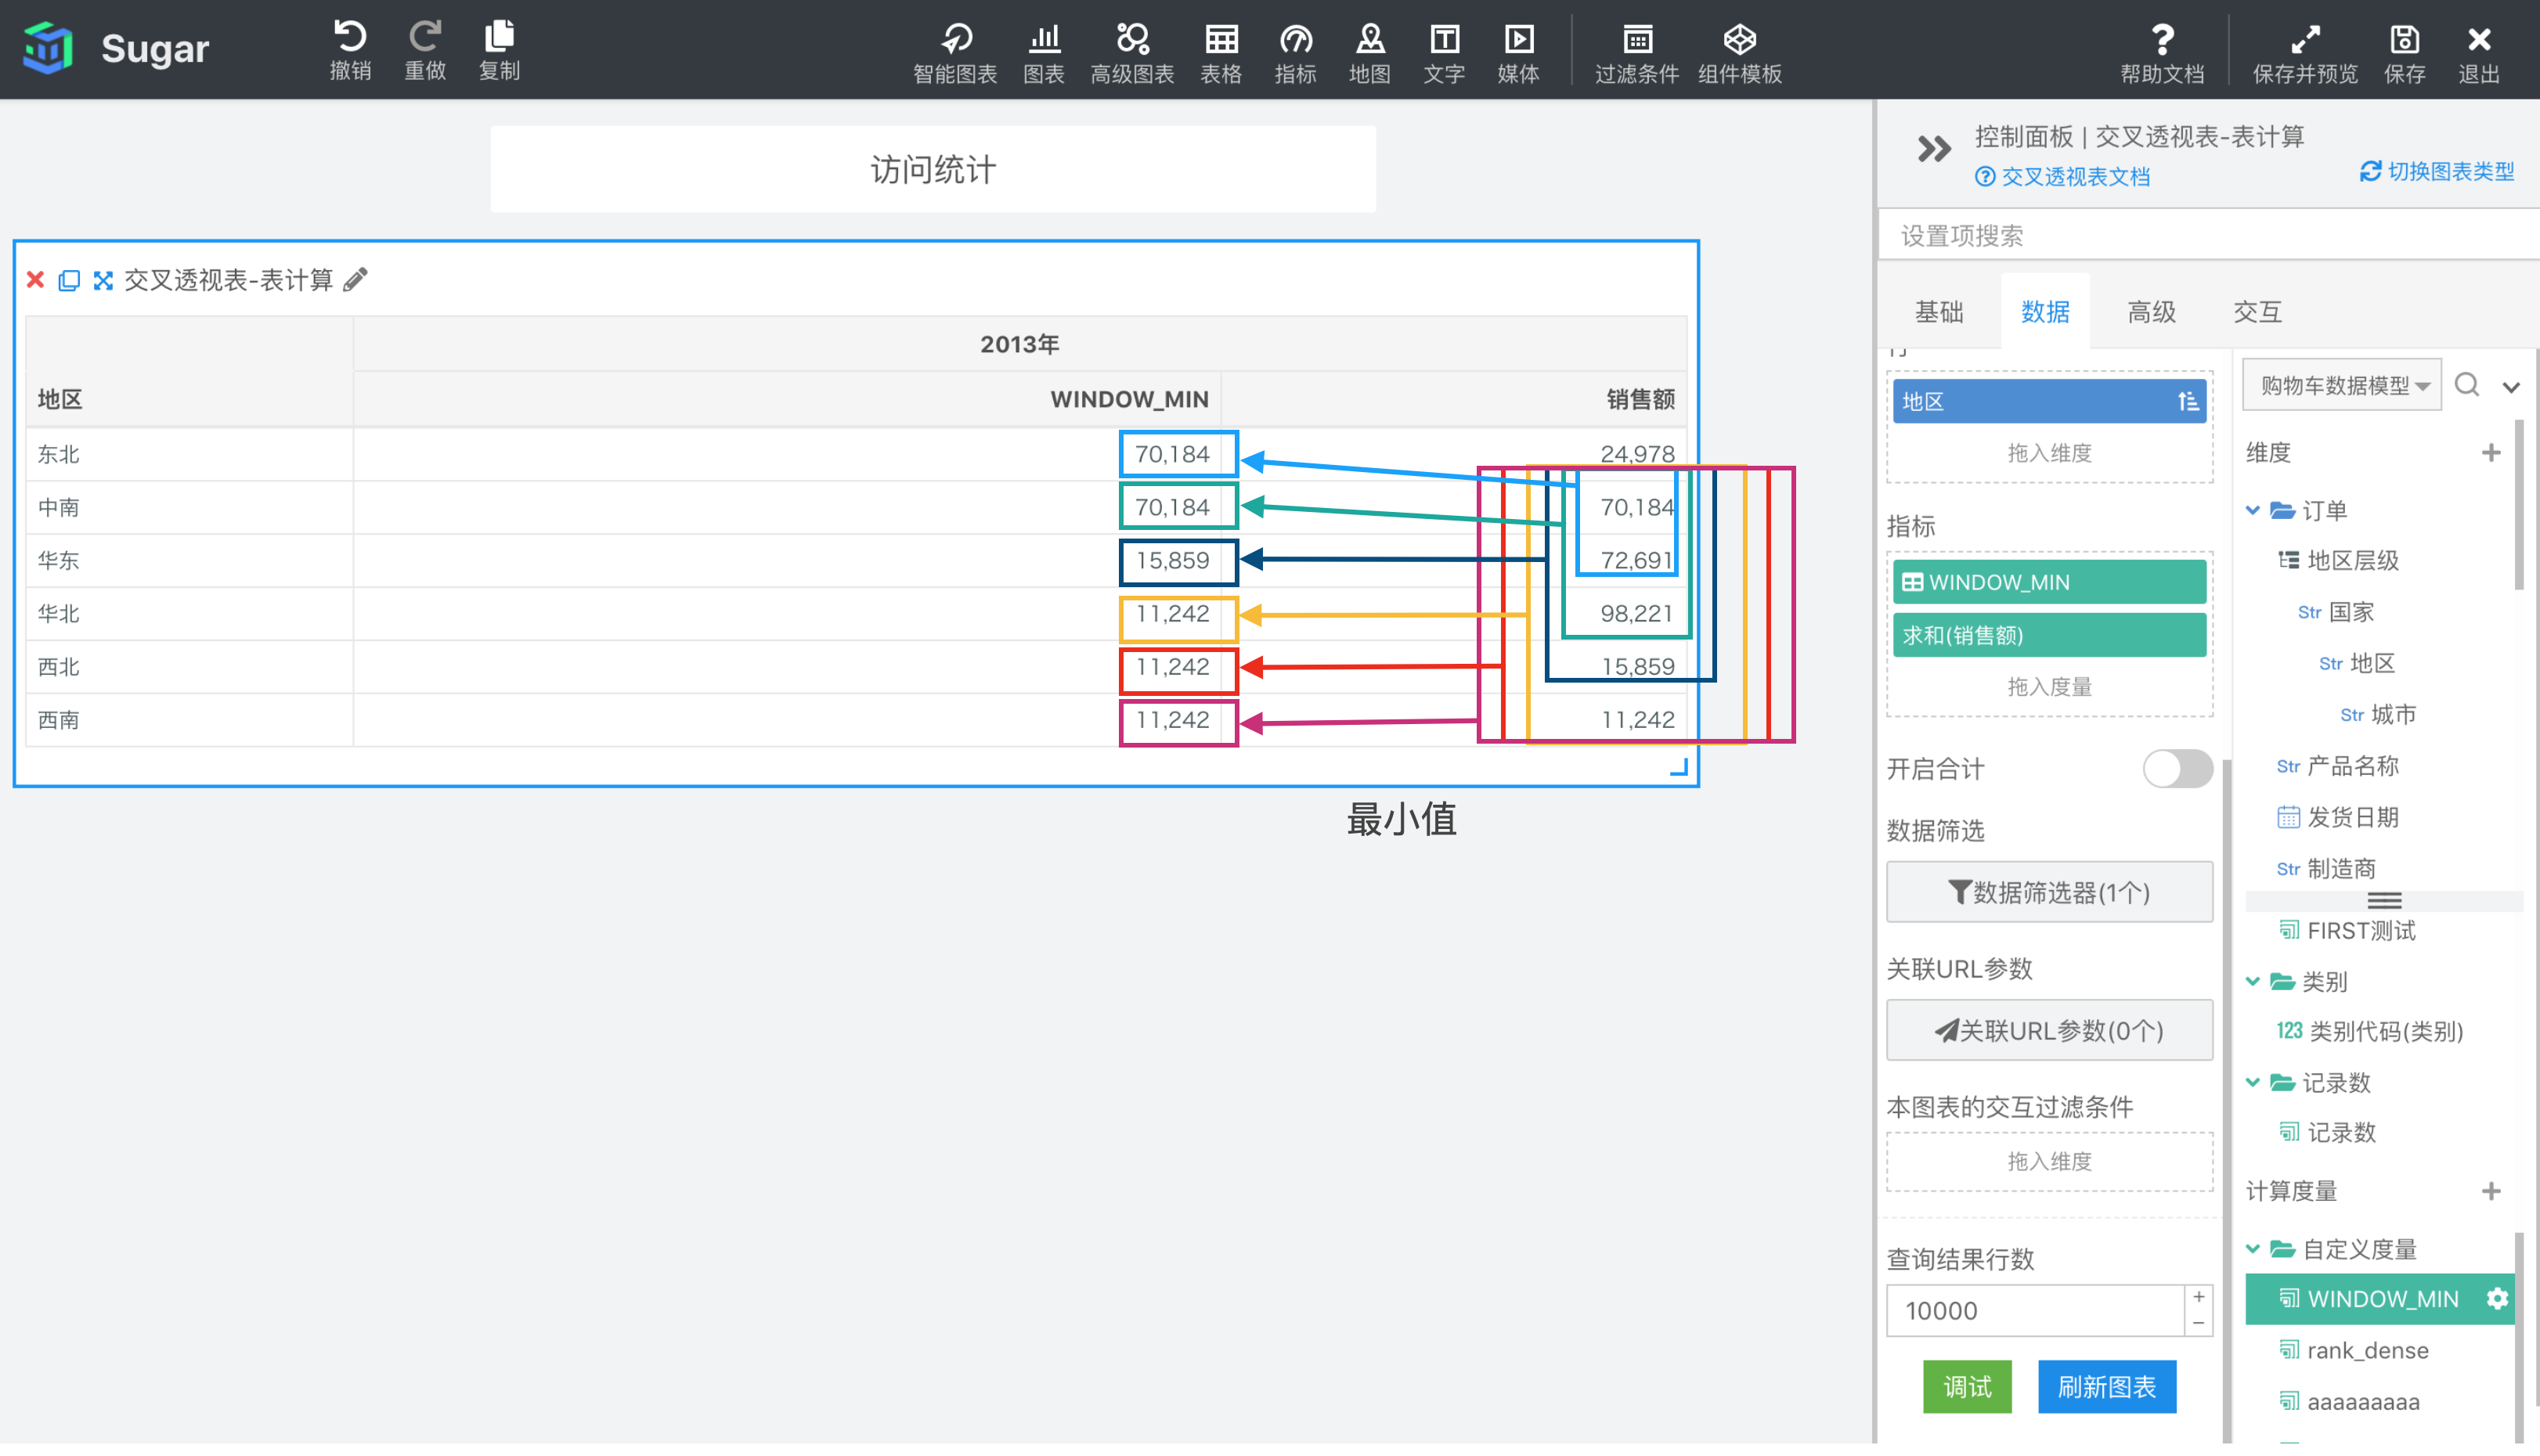Exit the editor with 退出
The height and width of the screenshot is (1456, 2540).
click(2479, 53)
